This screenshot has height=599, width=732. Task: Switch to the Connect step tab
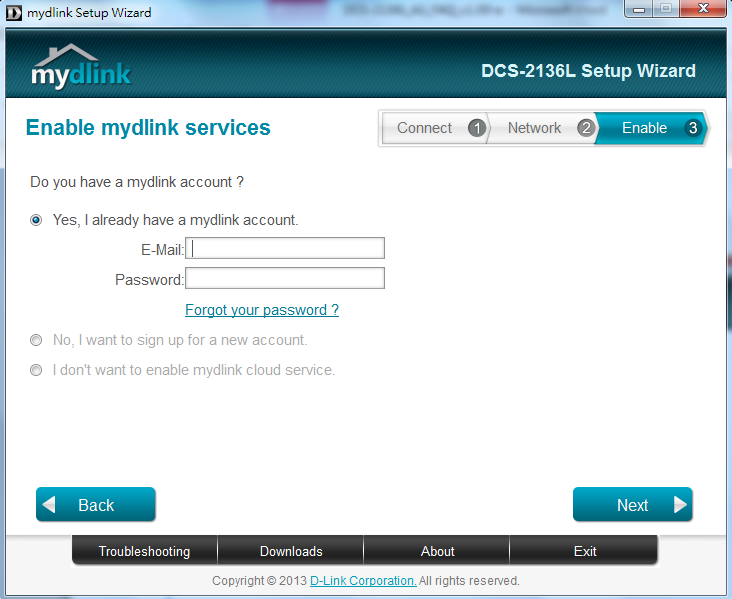tap(425, 128)
